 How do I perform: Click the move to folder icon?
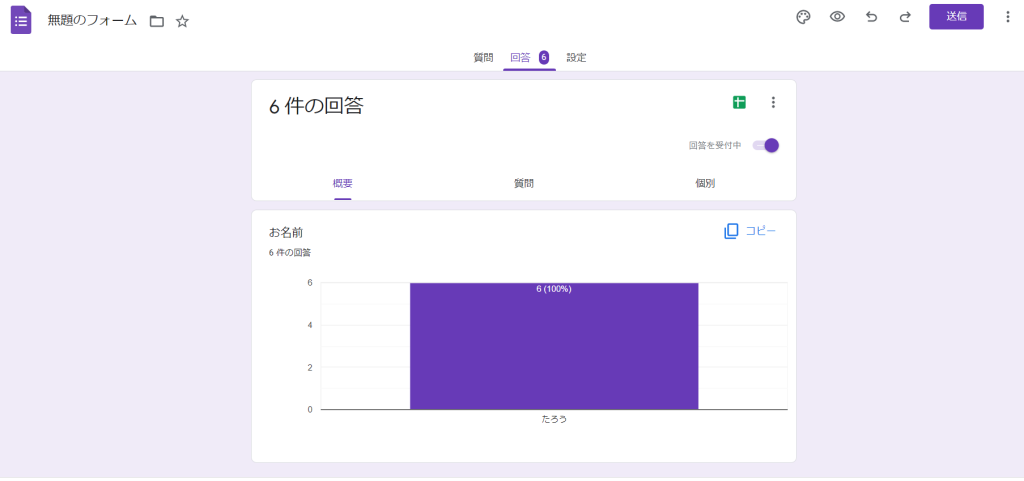(157, 21)
